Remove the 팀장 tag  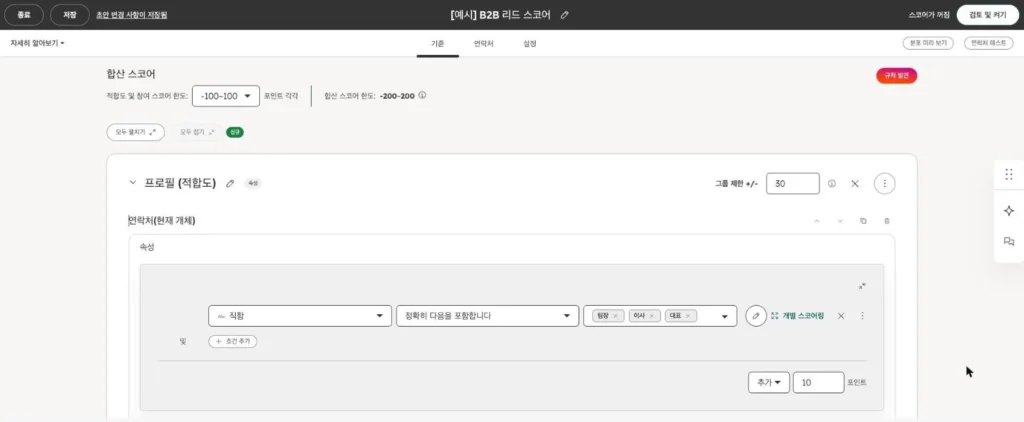point(615,316)
